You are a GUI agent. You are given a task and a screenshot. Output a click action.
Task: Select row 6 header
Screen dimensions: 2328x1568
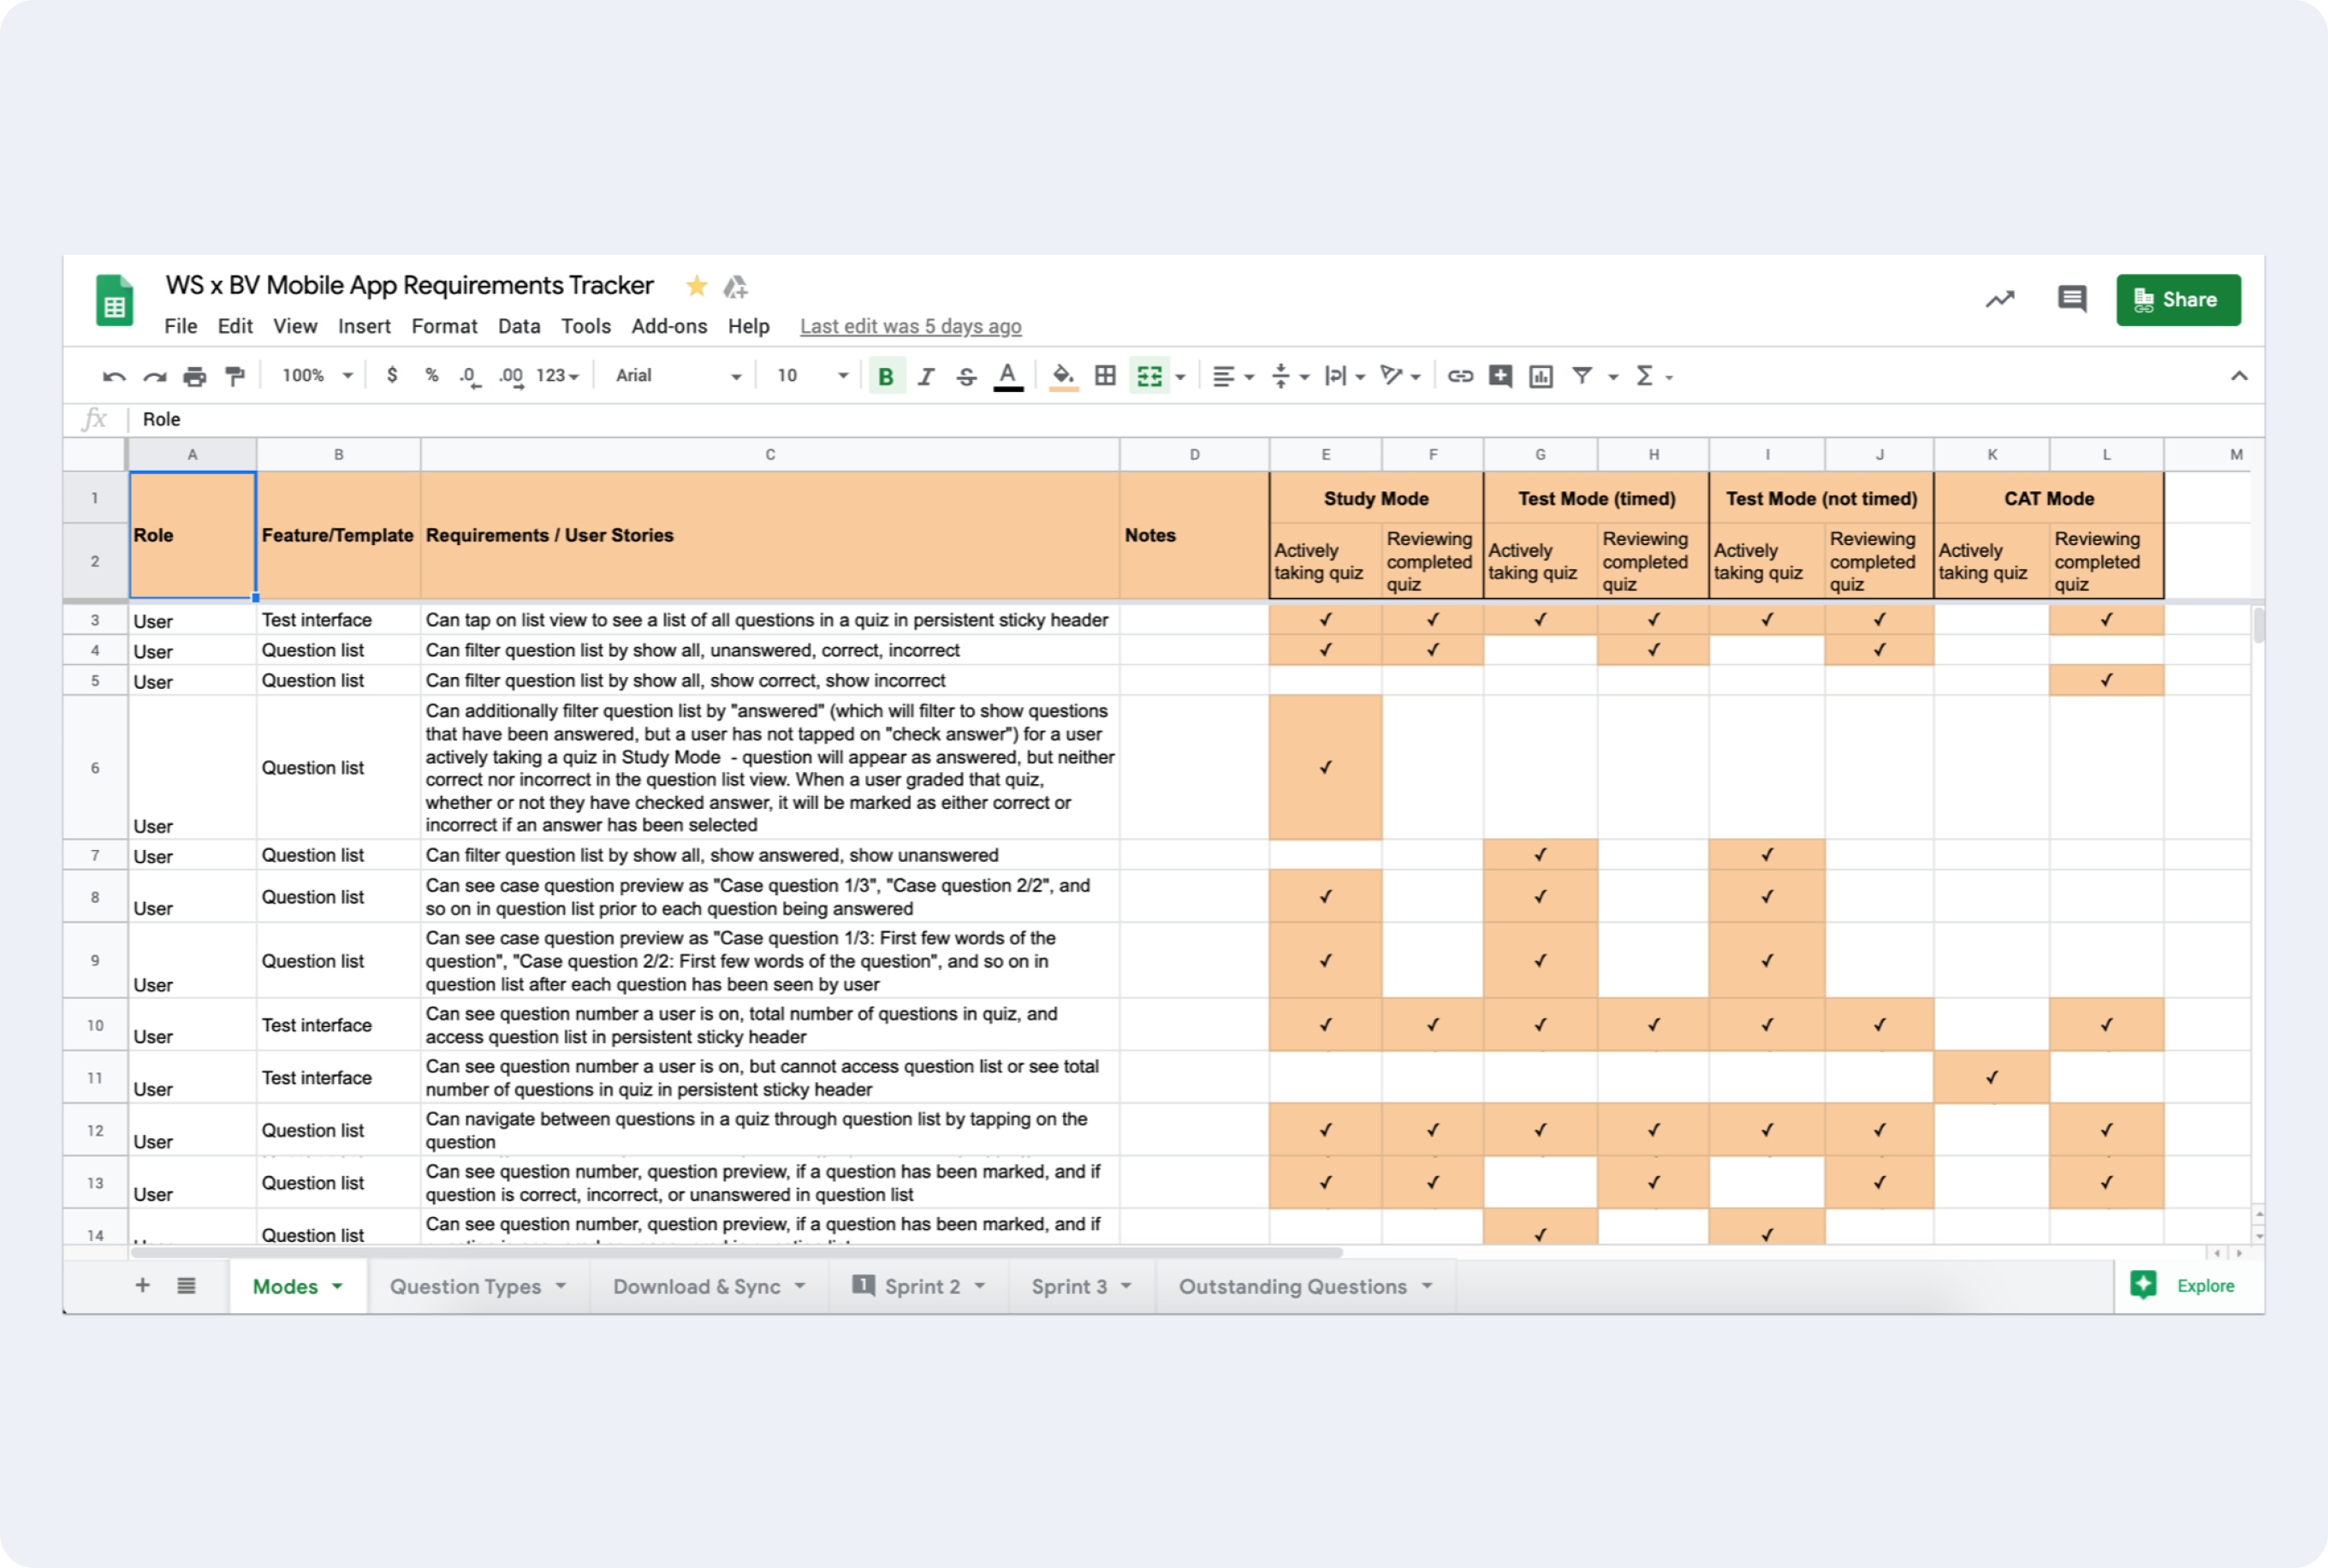(95, 768)
